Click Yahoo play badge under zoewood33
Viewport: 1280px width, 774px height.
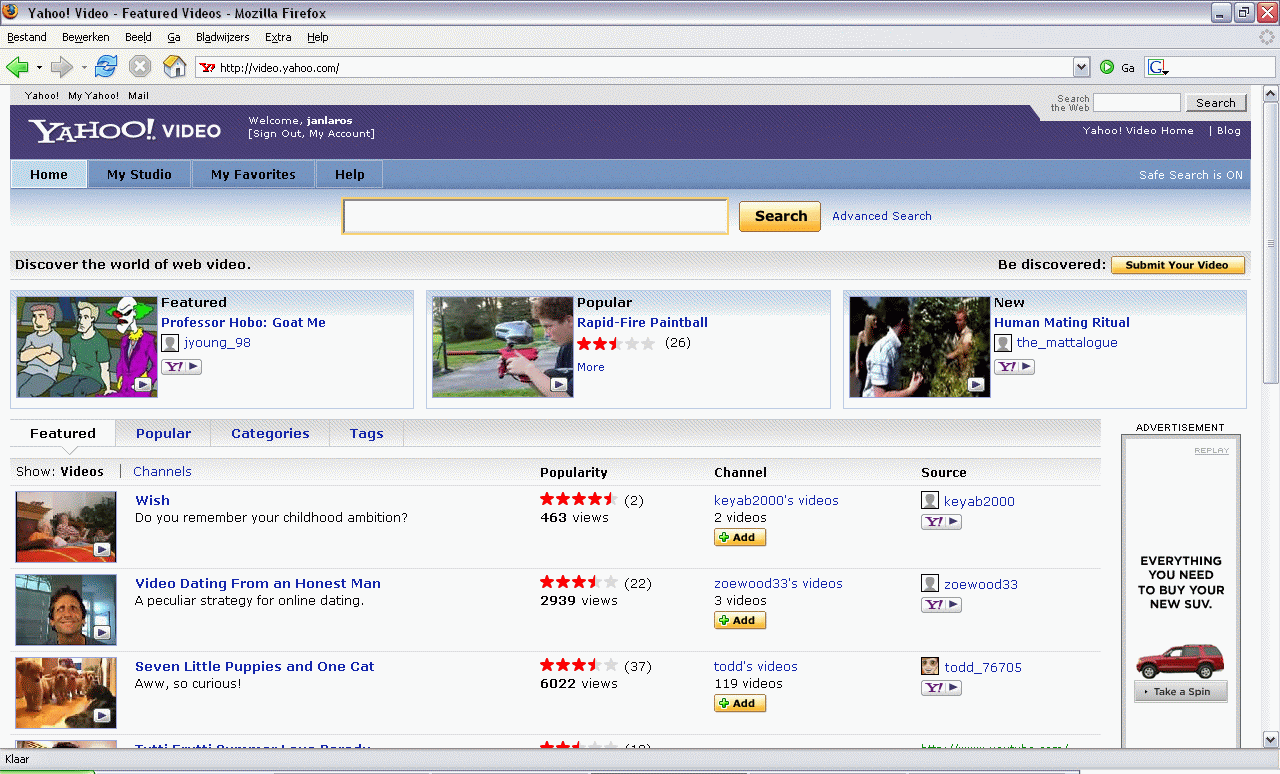pos(941,605)
